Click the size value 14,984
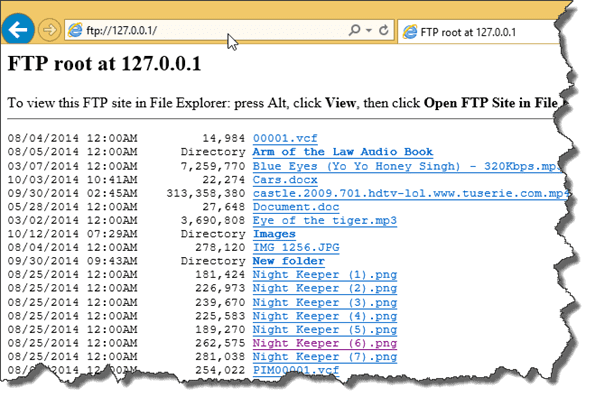This screenshot has width=595, height=406. point(224,138)
